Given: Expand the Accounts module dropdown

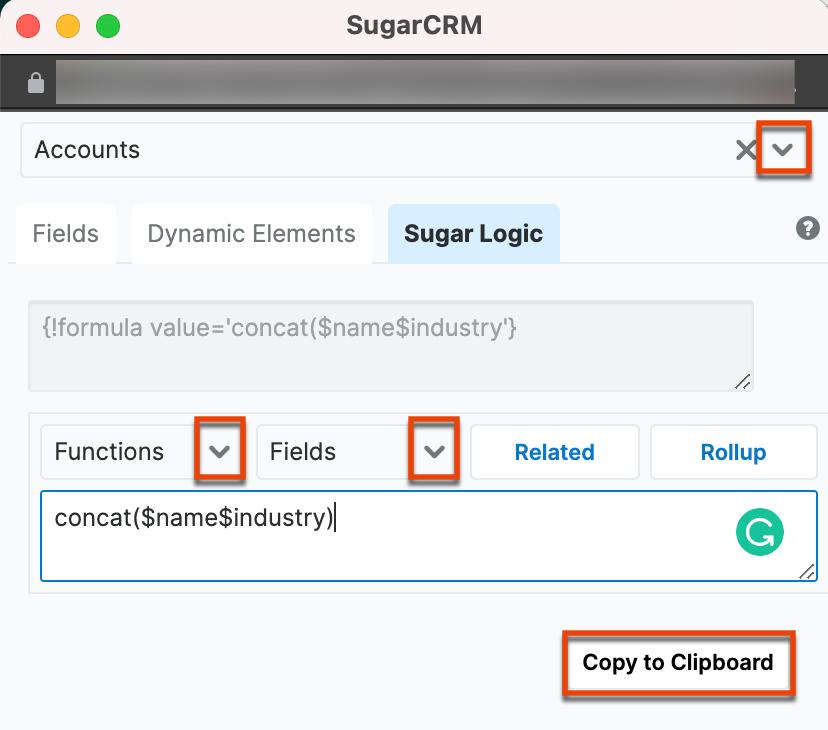Looking at the screenshot, I should [784, 149].
